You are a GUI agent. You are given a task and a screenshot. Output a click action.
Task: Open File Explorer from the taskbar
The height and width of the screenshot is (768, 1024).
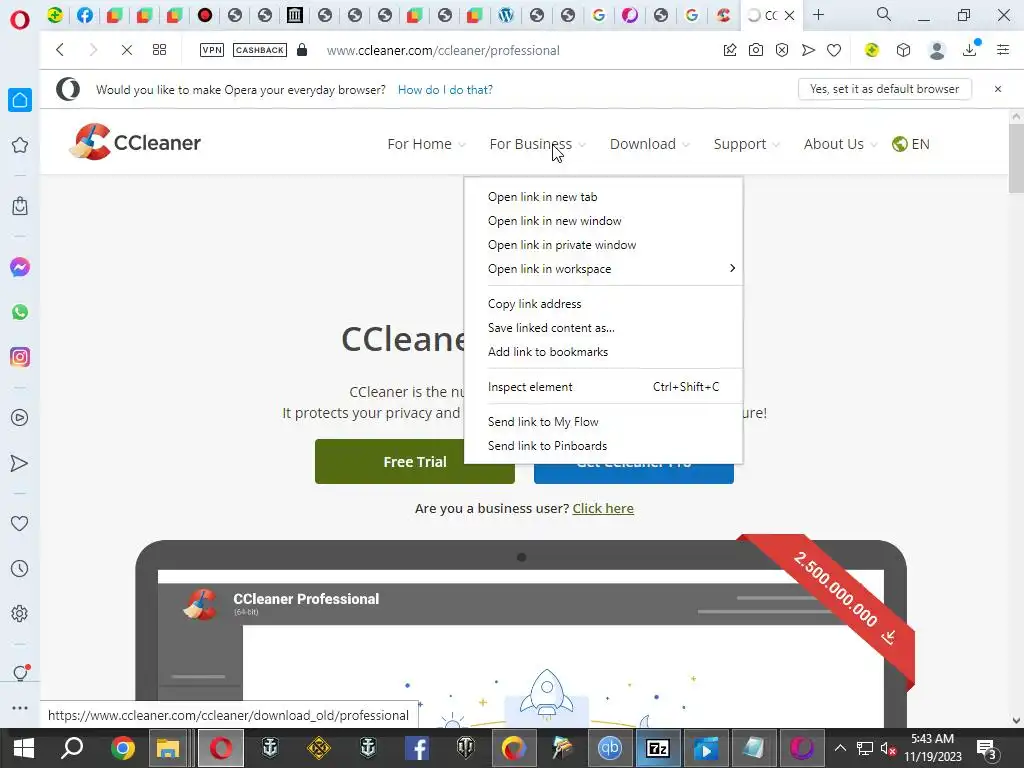pos(168,748)
